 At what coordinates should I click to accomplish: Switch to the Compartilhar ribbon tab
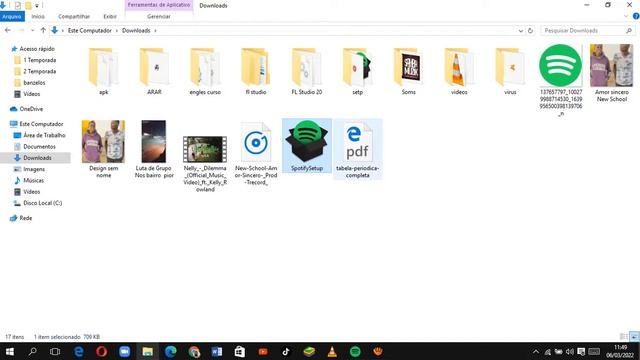[74, 16]
